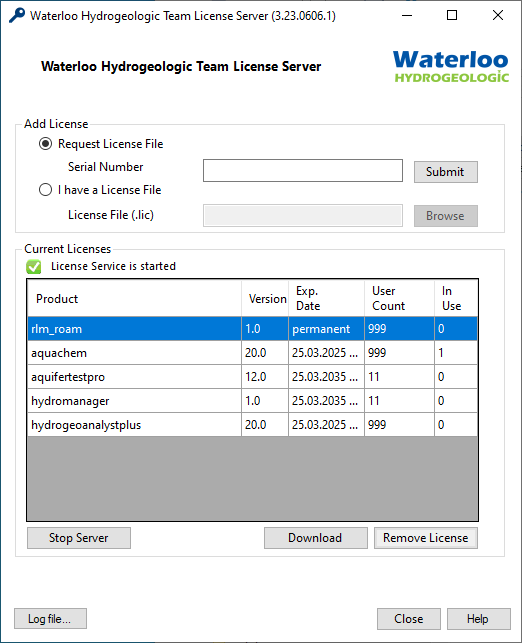This screenshot has height=643, width=522.
Task: Click the aquachem expiry date 25.03.2025
Action: 327,353
